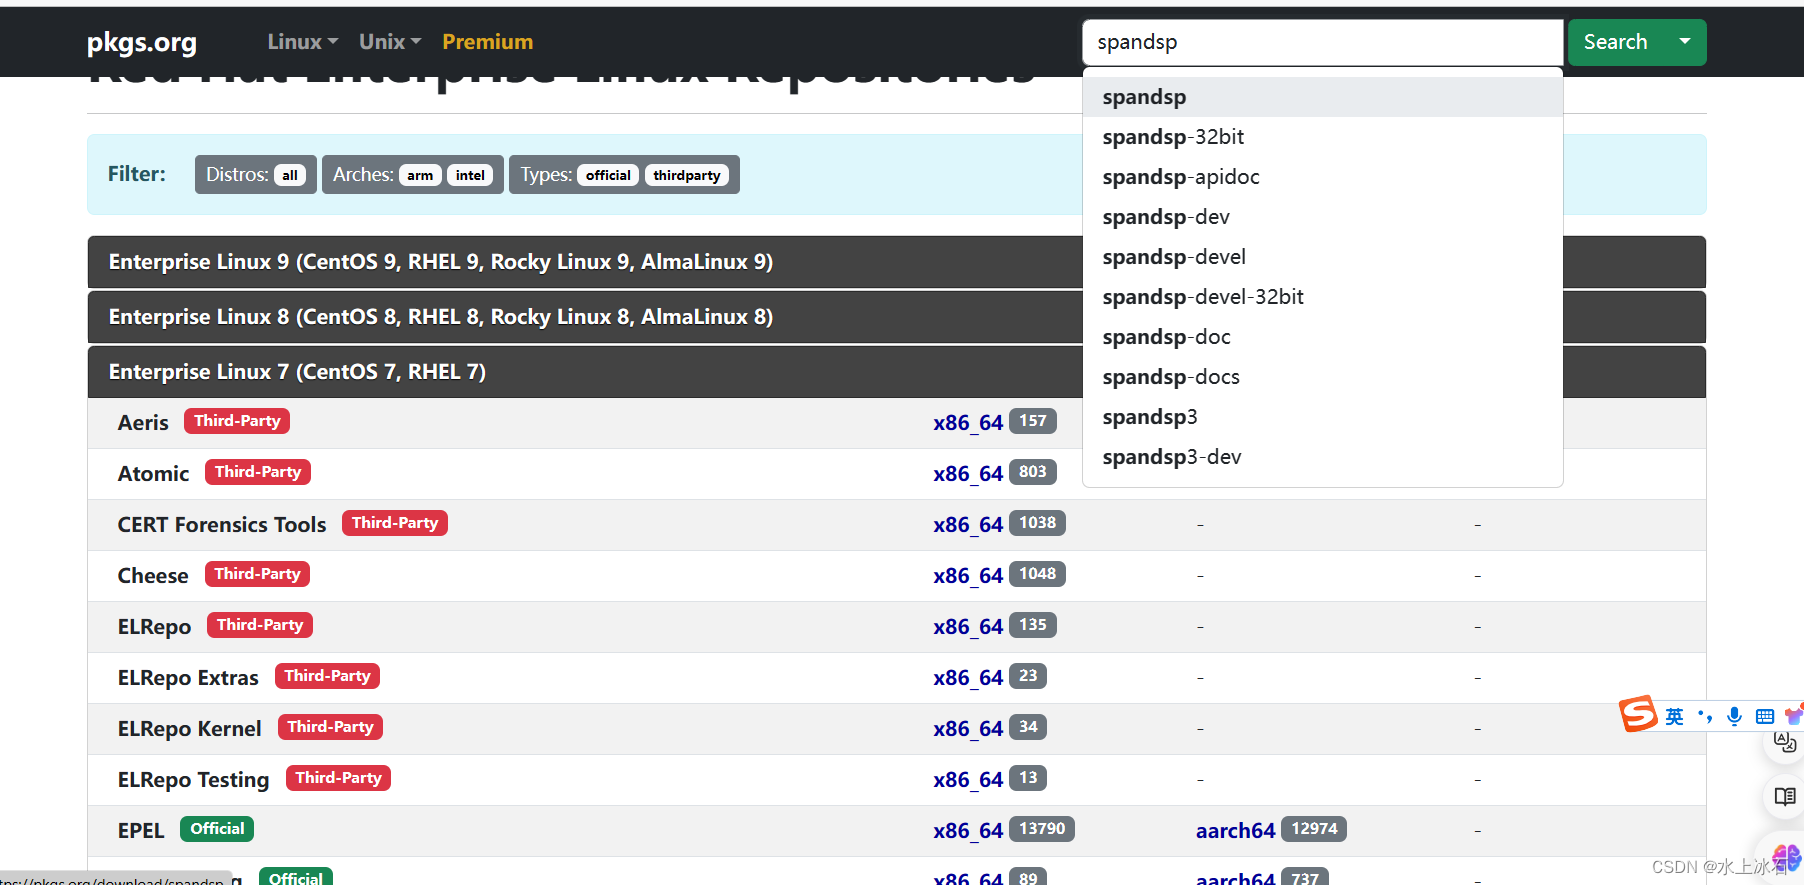Open ELRepo Extras x86_64 link
Image resolution: width=1804 pixels, height=885 pixels.
[968, 677]
